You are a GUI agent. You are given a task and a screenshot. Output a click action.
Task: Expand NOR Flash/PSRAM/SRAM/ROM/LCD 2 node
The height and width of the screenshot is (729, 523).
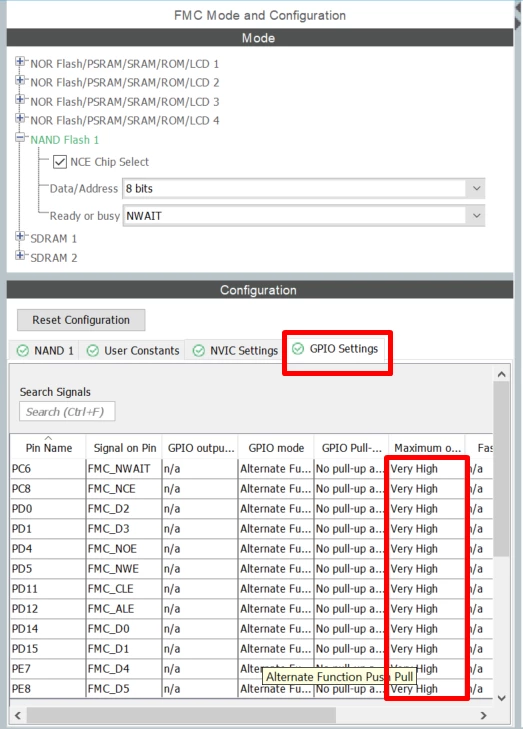tap(20, 80)
